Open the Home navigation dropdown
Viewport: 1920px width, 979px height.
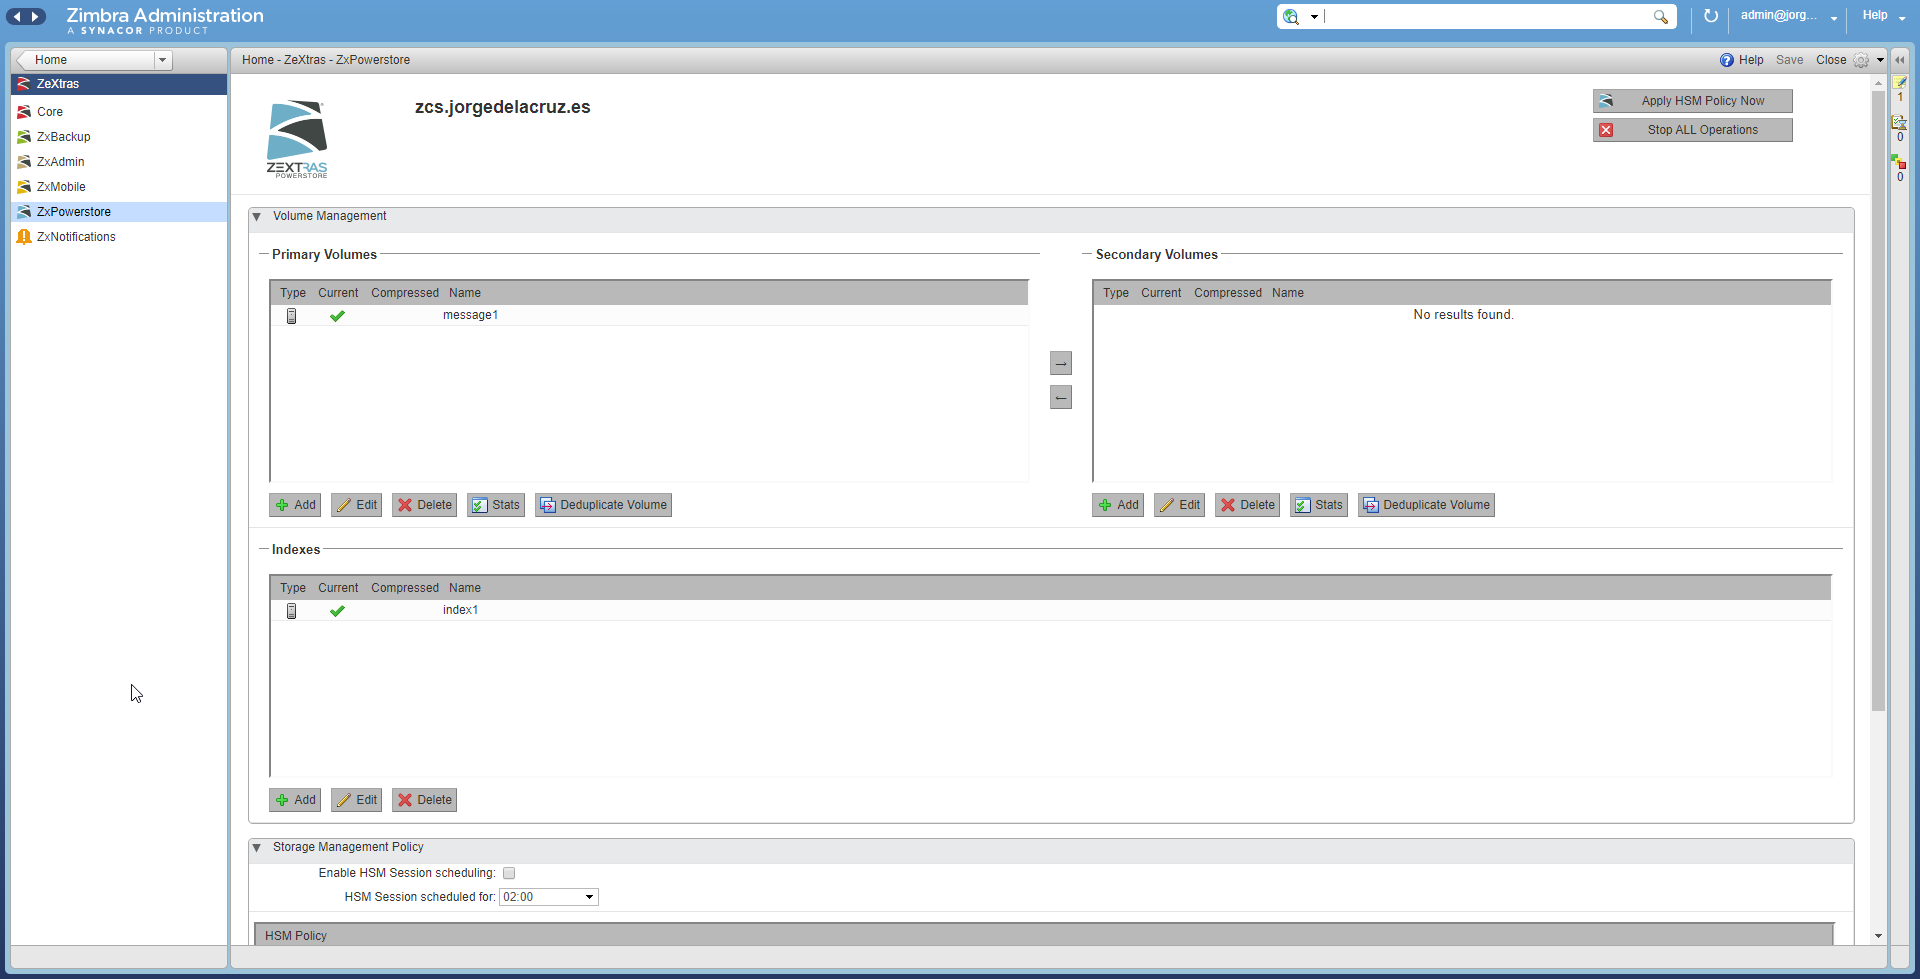[x=162, y=60]
